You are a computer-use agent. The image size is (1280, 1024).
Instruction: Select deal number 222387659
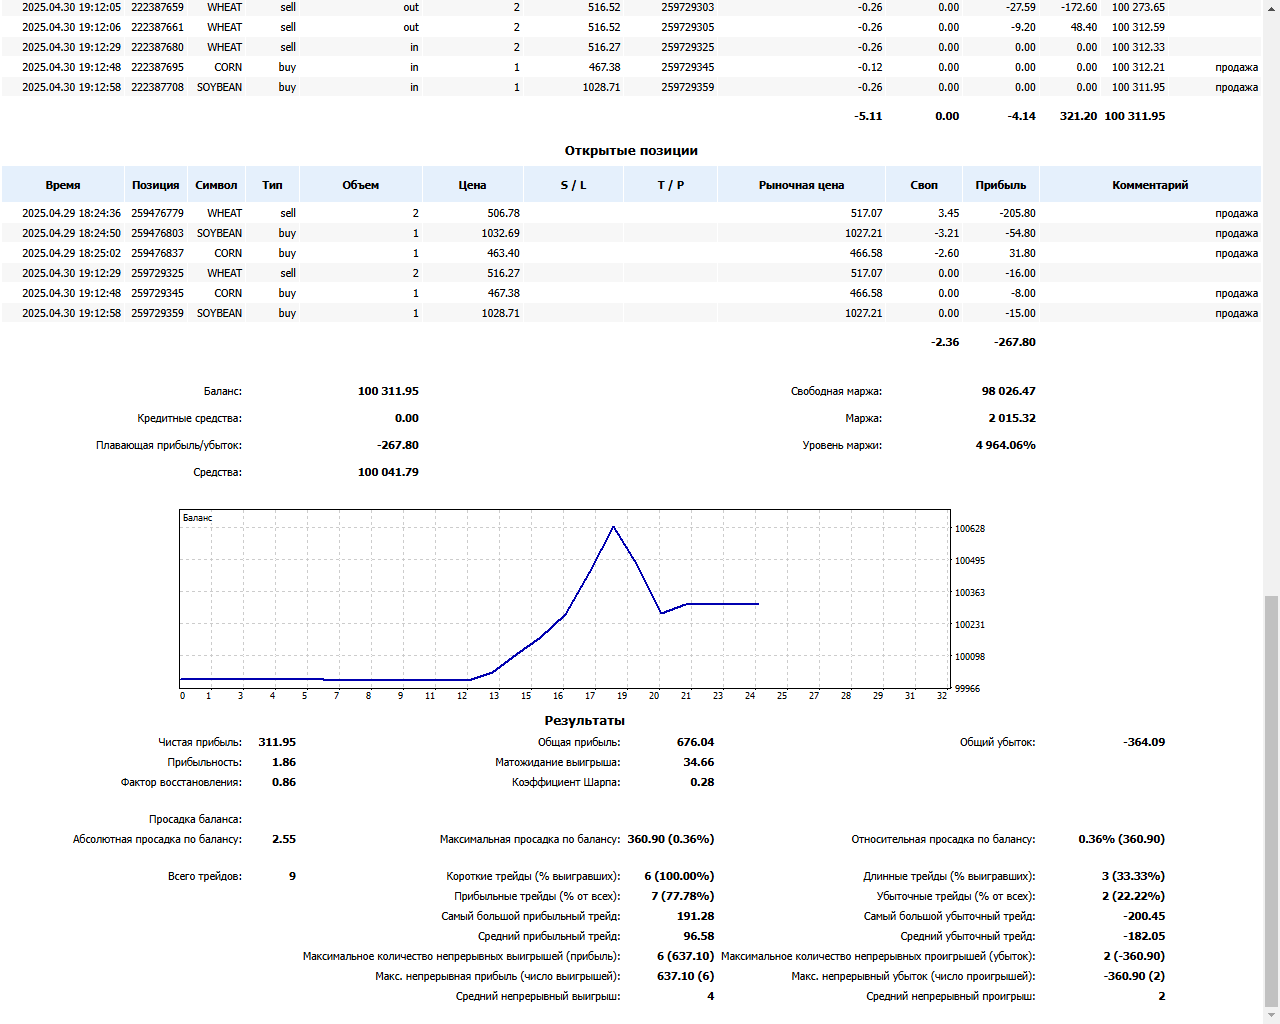(157, 7)
